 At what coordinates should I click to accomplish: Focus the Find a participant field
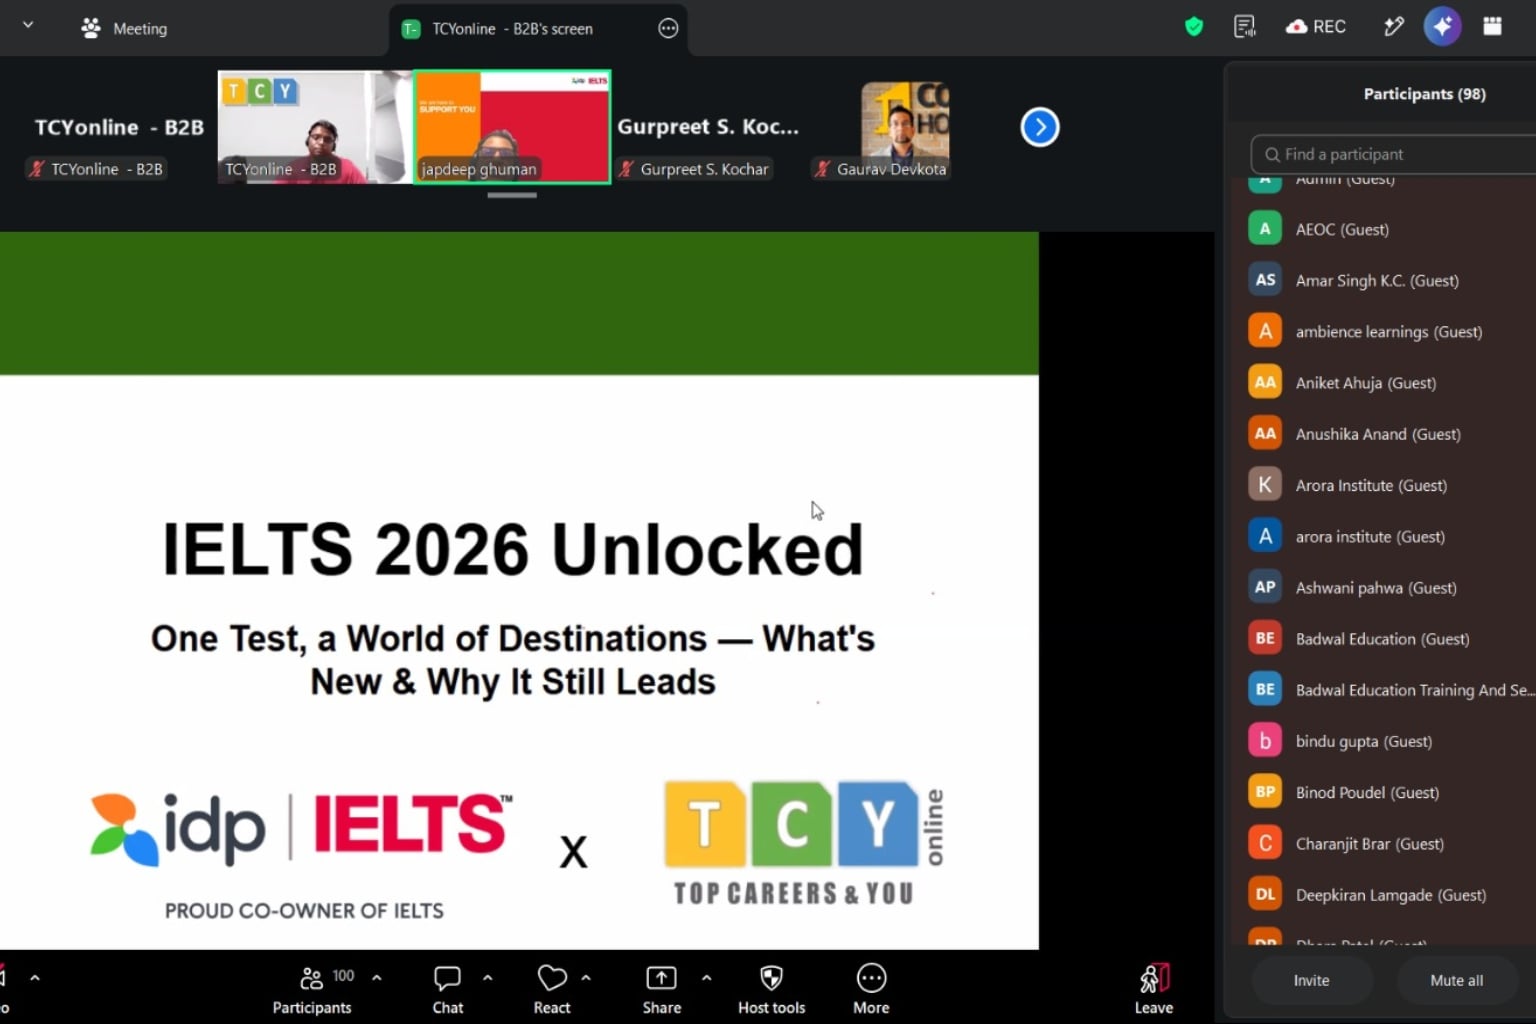coord(1392,154)
